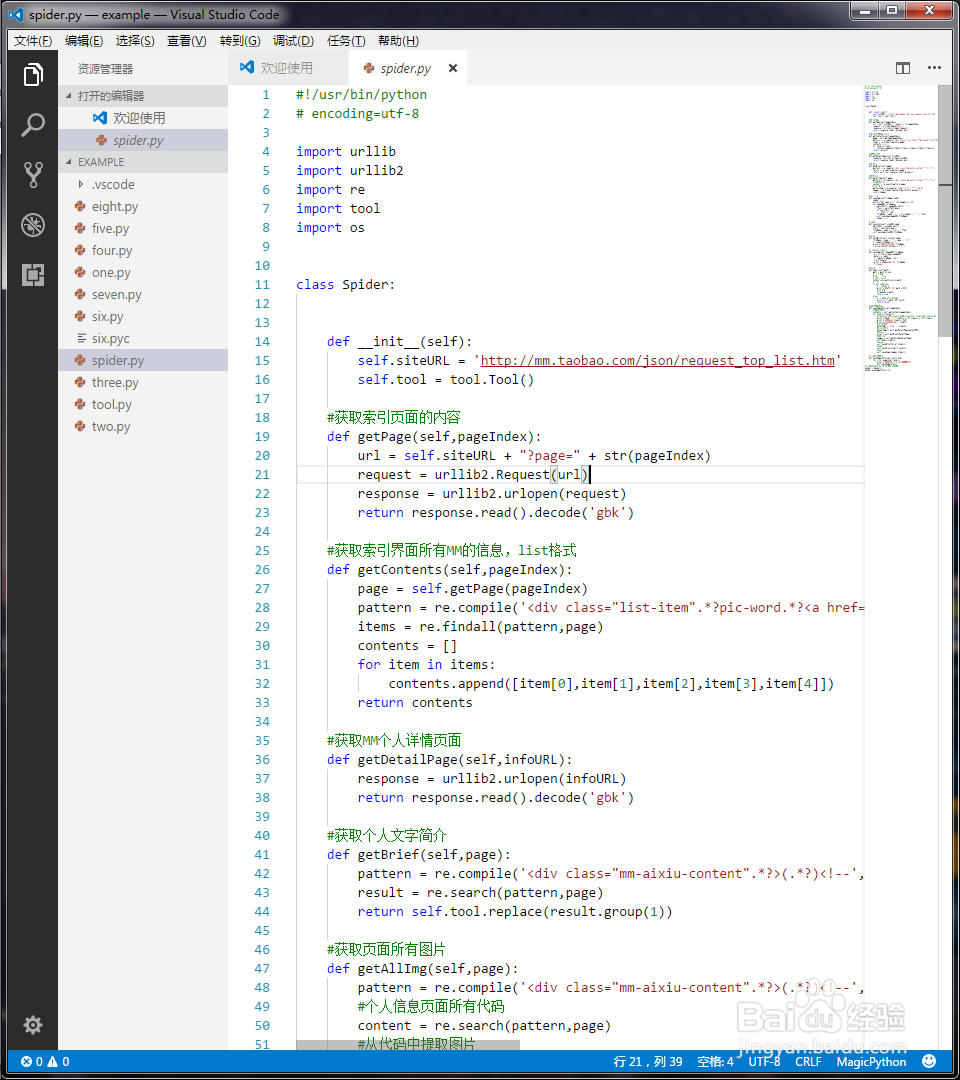Click the vertical scrollbar thumb
Image resolution: width=960 pixels, height=1080 pixels.
click(945, 211)
